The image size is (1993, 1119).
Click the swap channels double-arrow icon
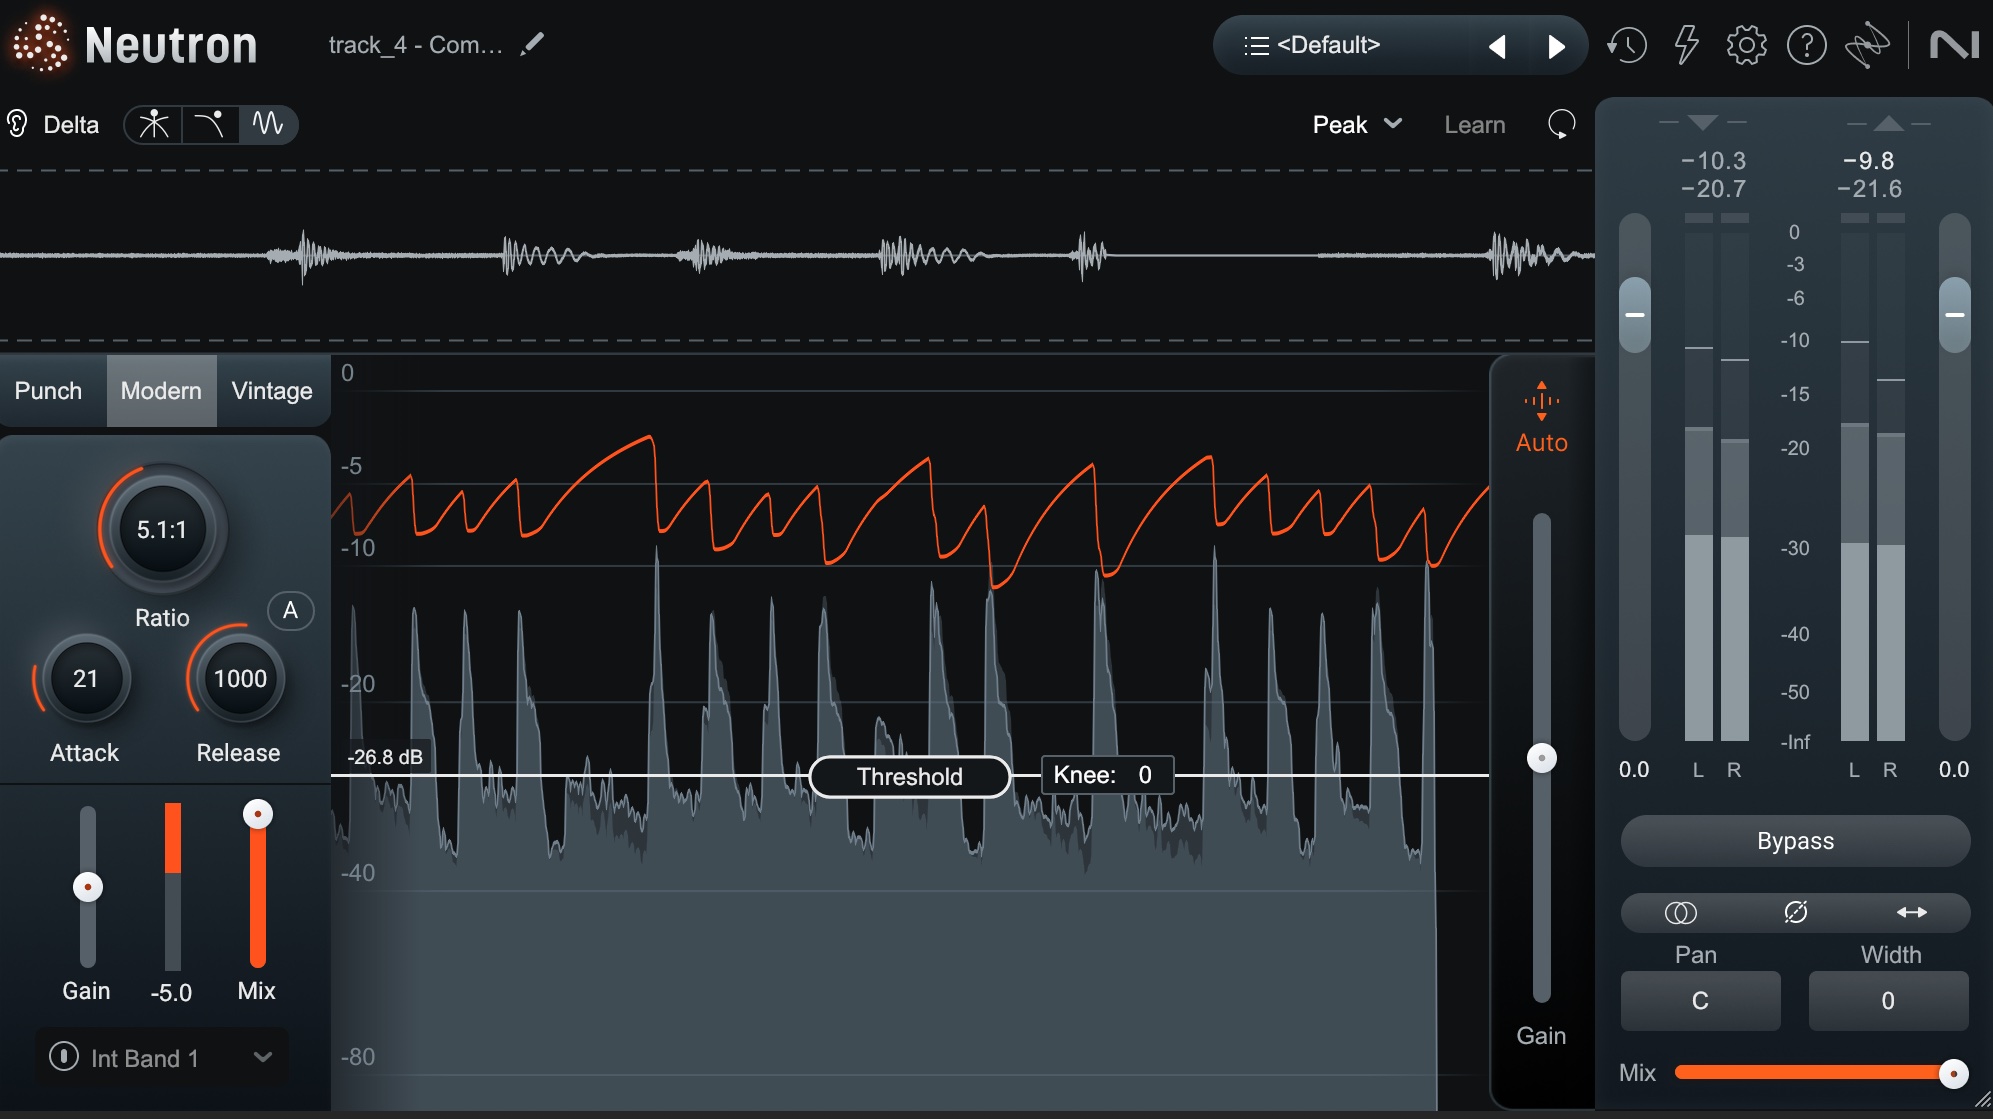click(x=1911, y=912)
